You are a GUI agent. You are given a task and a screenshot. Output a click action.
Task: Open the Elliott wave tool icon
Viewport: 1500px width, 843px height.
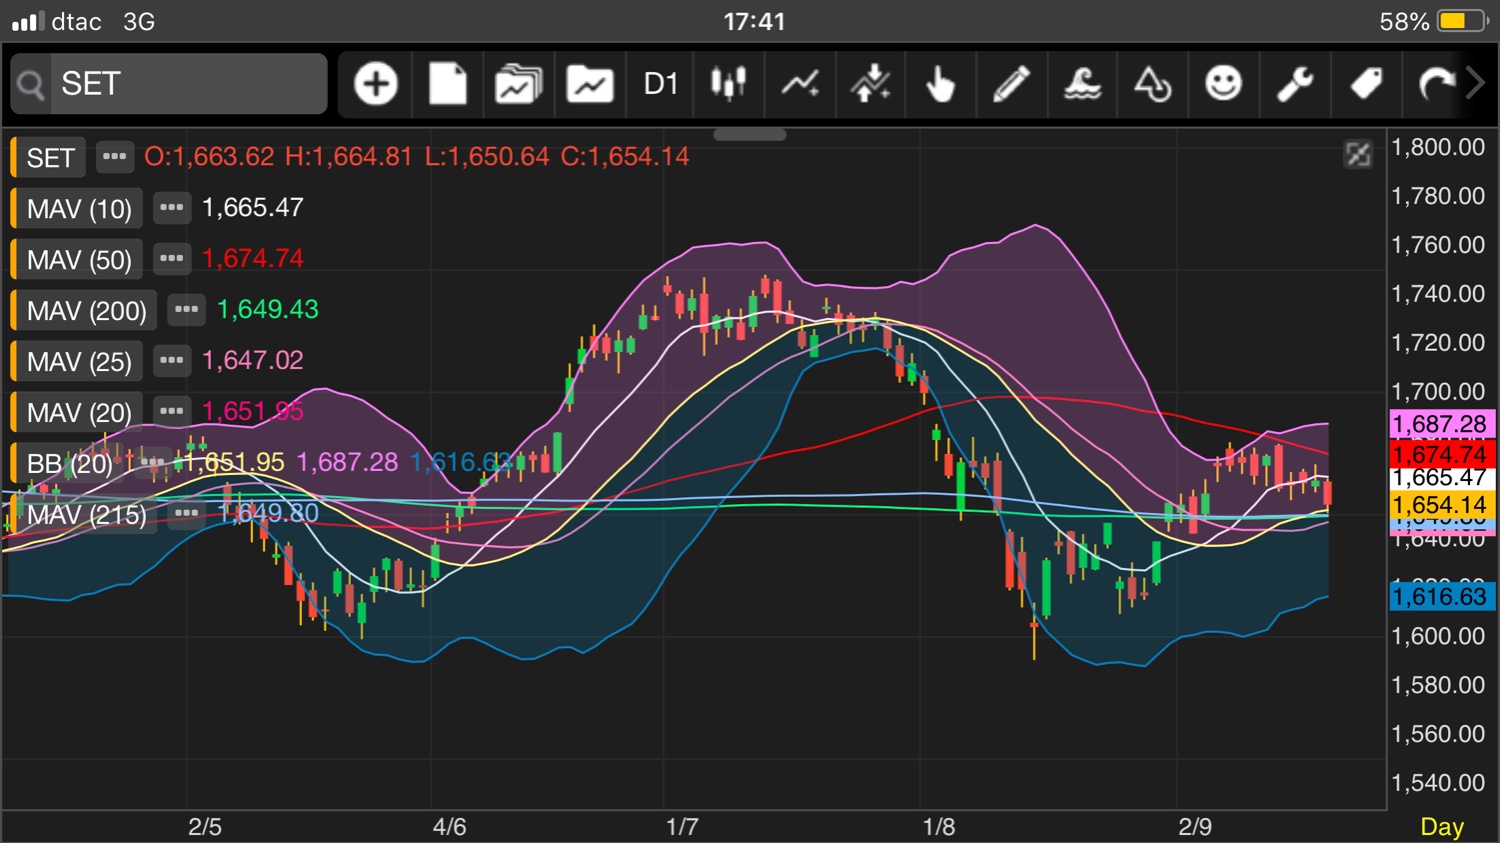click(1082, 84)
